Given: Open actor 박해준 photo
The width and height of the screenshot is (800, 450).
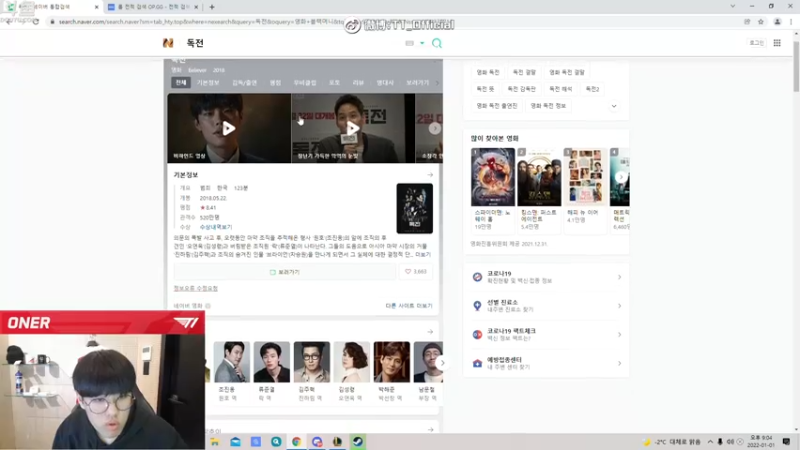Looking at the screenshot, I should coord(392,362).
